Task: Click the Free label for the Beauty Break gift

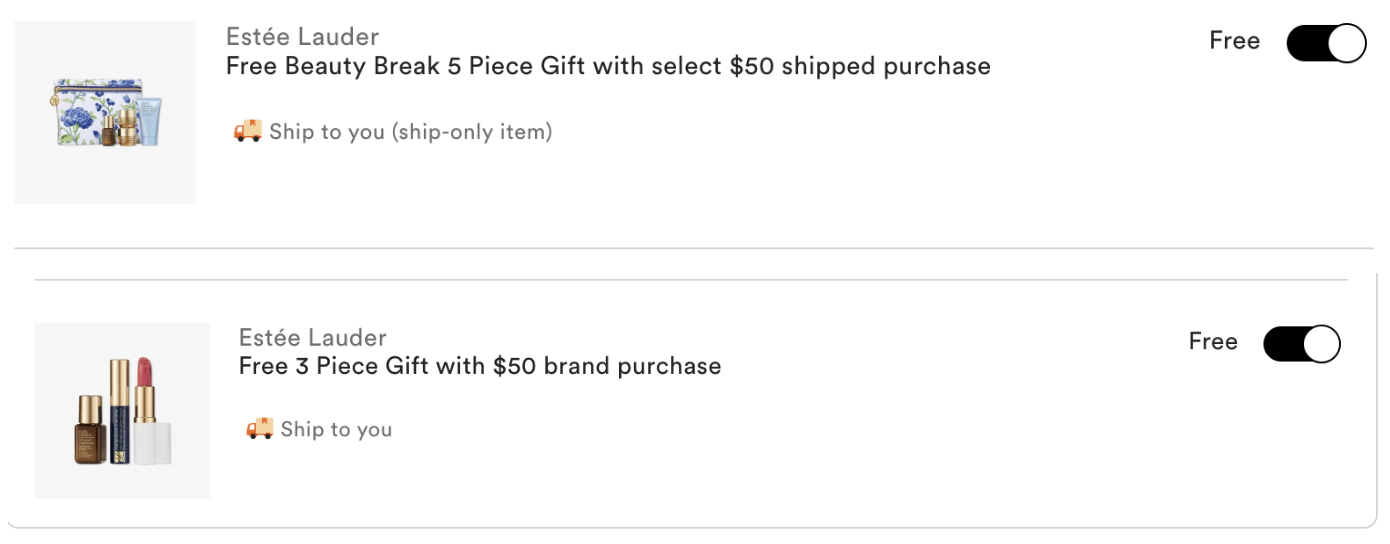Action: tap(1234, 41)
